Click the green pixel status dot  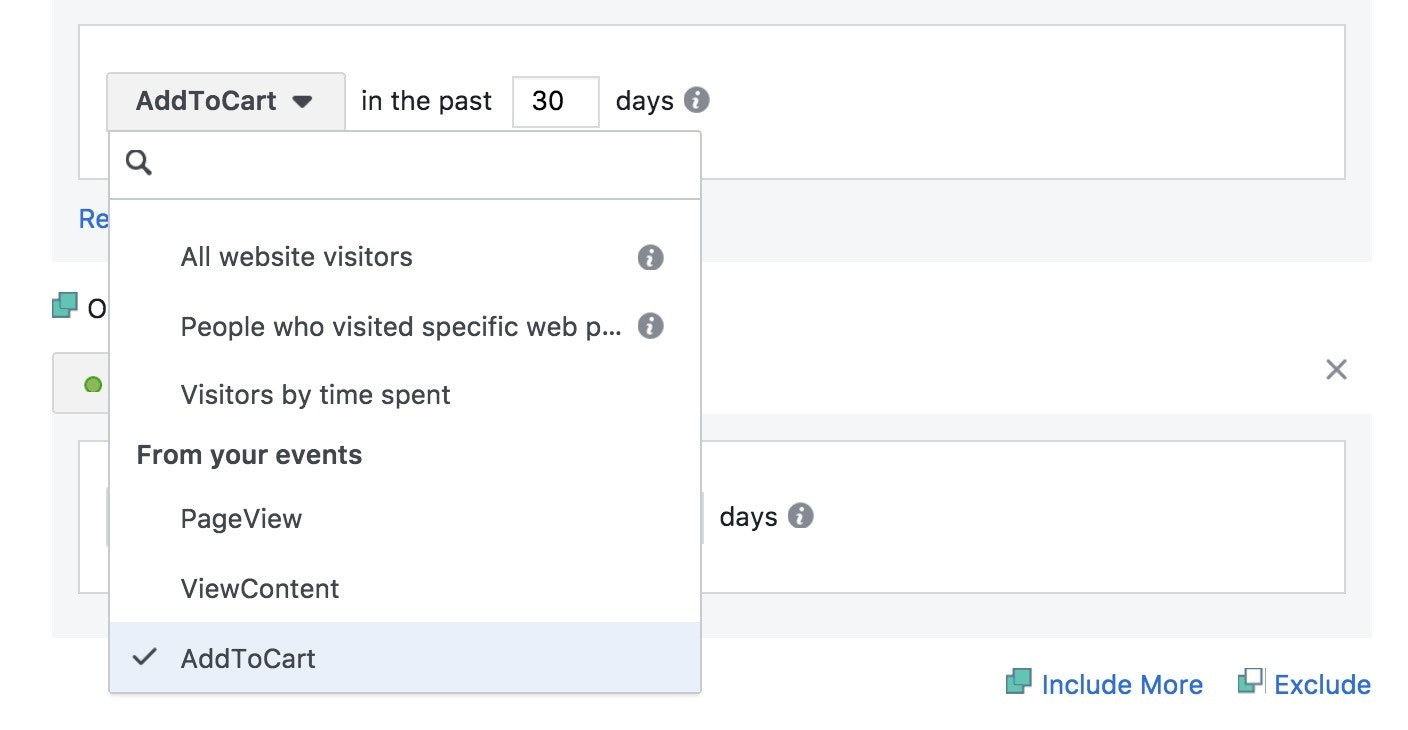click(x=93, y=384)
